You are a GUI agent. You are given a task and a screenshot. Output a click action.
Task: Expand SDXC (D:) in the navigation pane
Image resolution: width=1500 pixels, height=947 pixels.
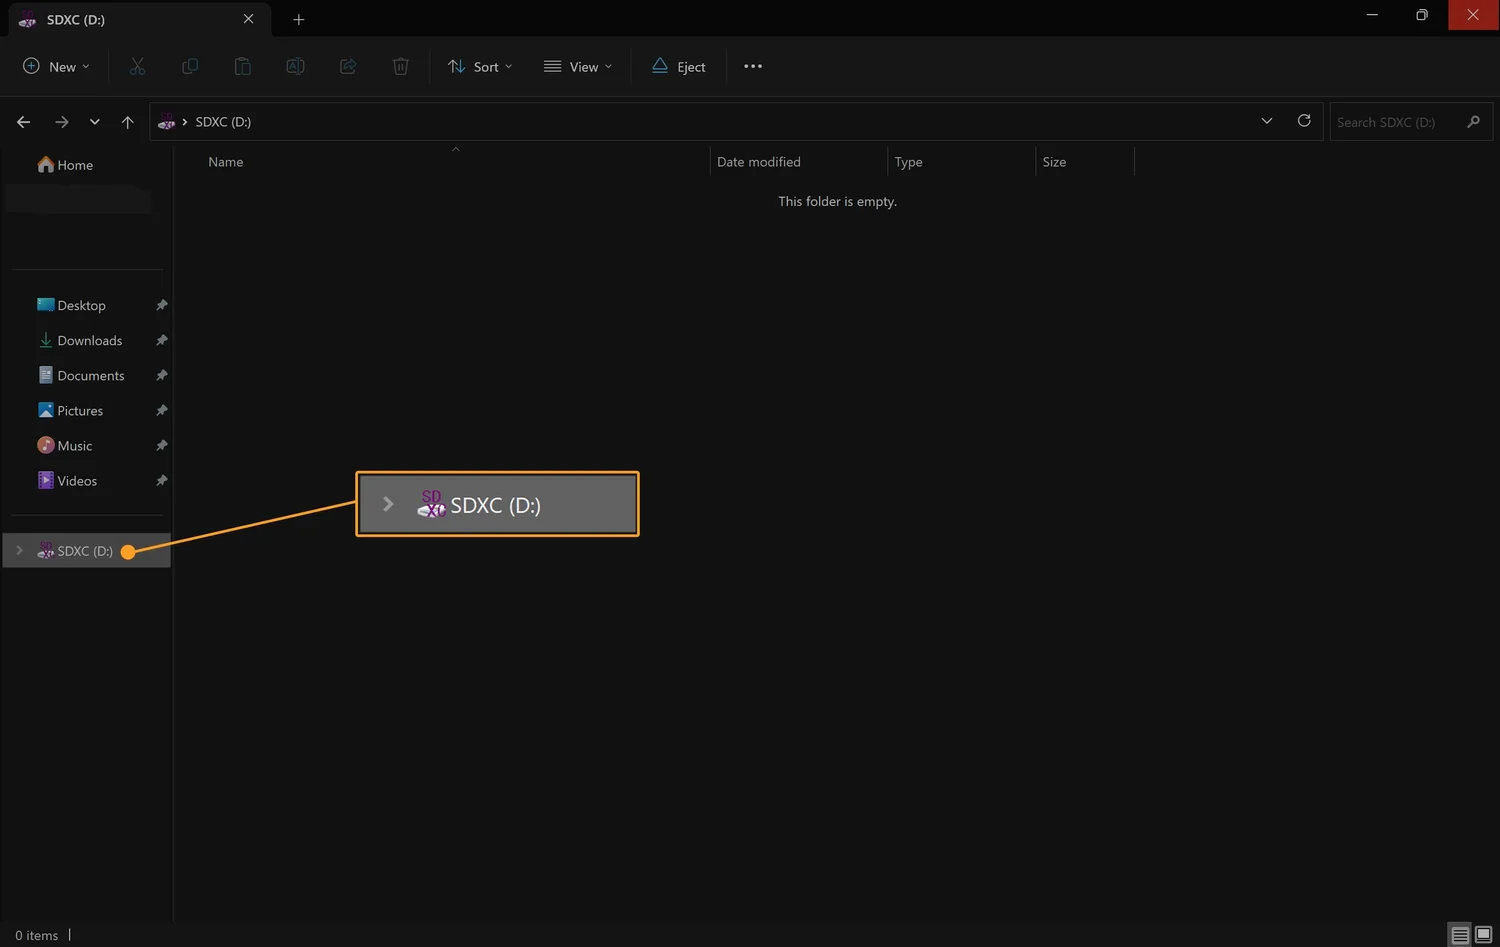(x=17, y=550)
